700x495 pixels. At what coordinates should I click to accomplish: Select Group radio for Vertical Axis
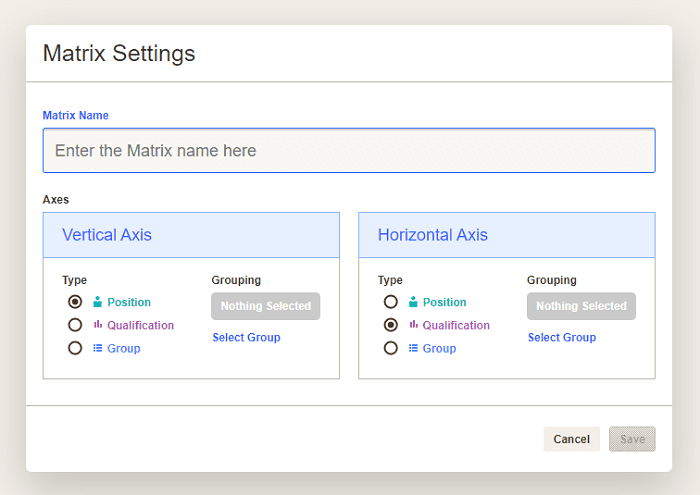(x=75, y=348)
